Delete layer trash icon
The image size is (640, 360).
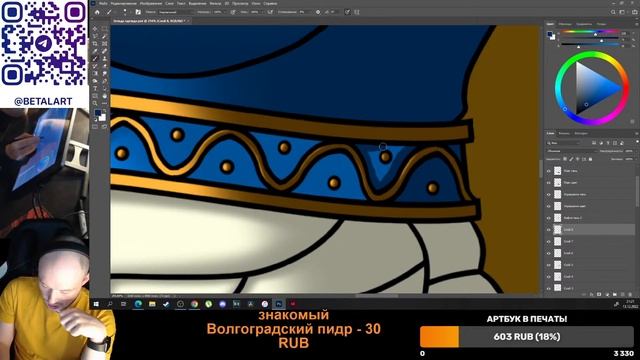(x=630, y=294)
